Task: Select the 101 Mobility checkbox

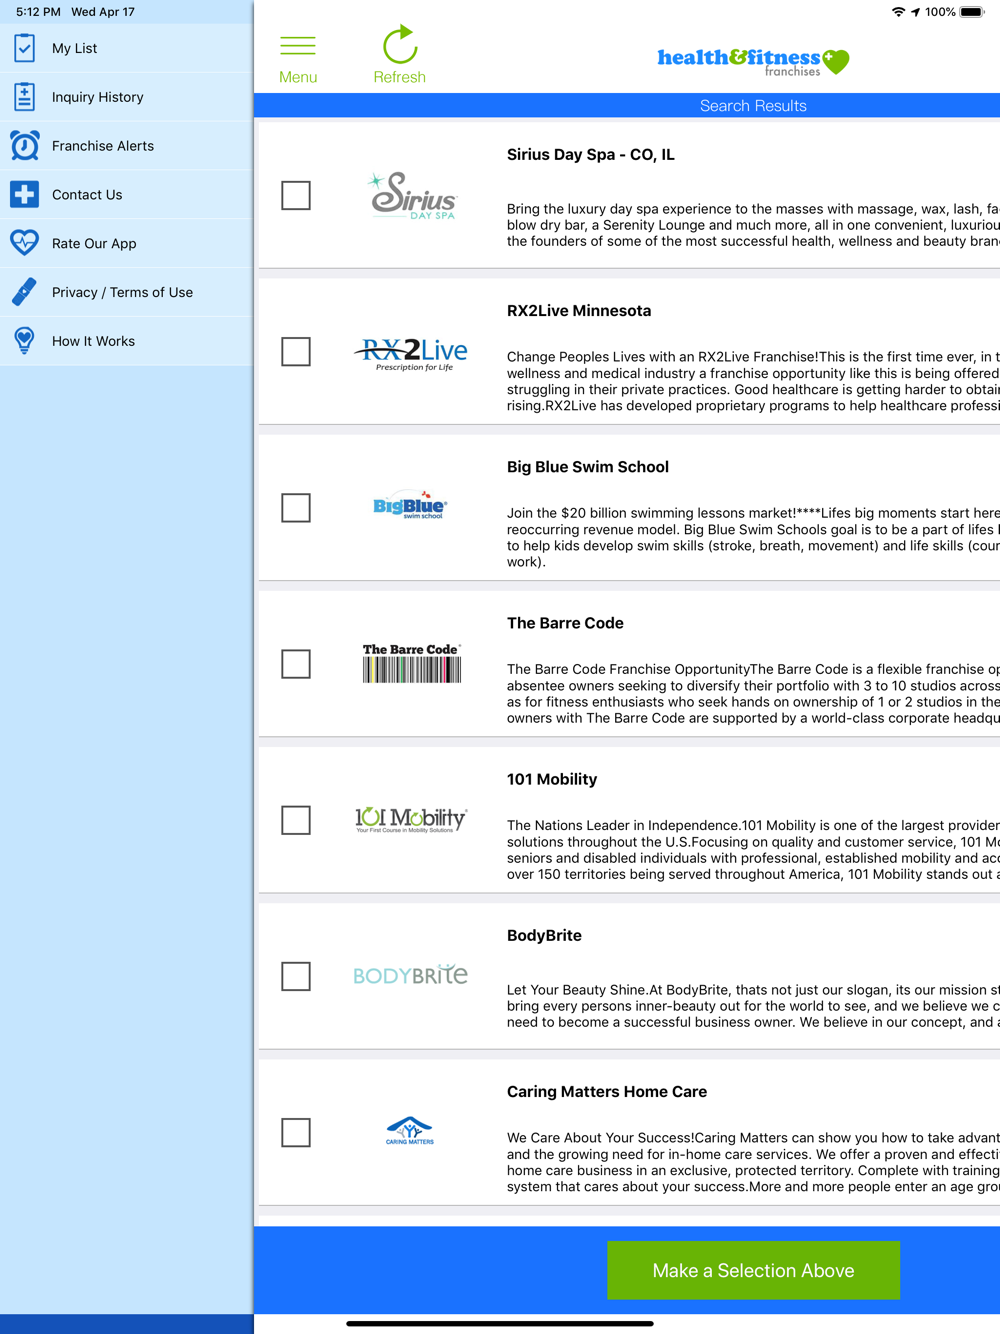Action: point(296,820)
